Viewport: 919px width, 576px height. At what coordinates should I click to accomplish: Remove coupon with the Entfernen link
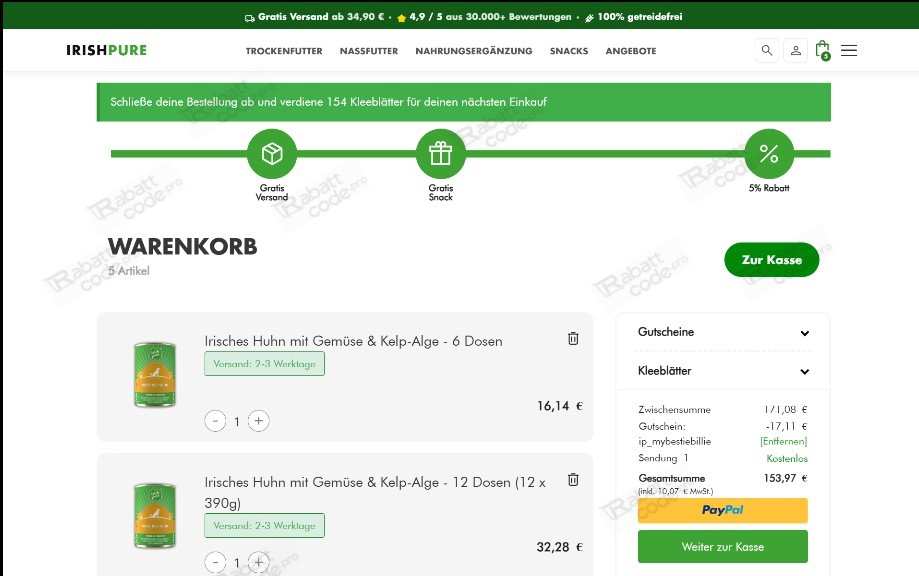[x=784, y=441]
